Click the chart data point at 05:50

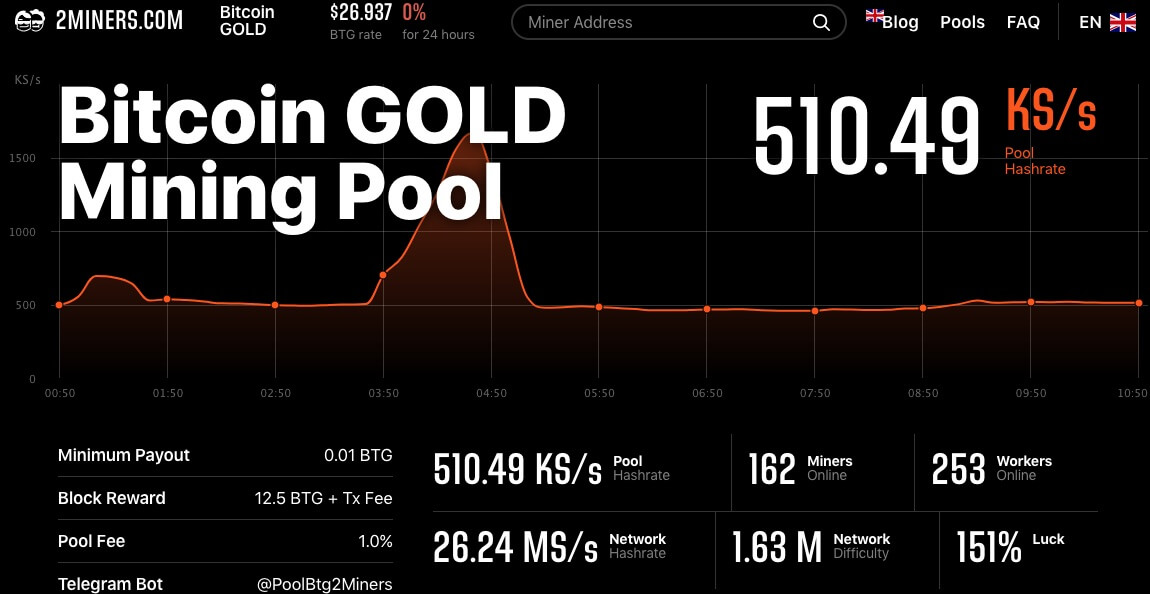[598, 307]
